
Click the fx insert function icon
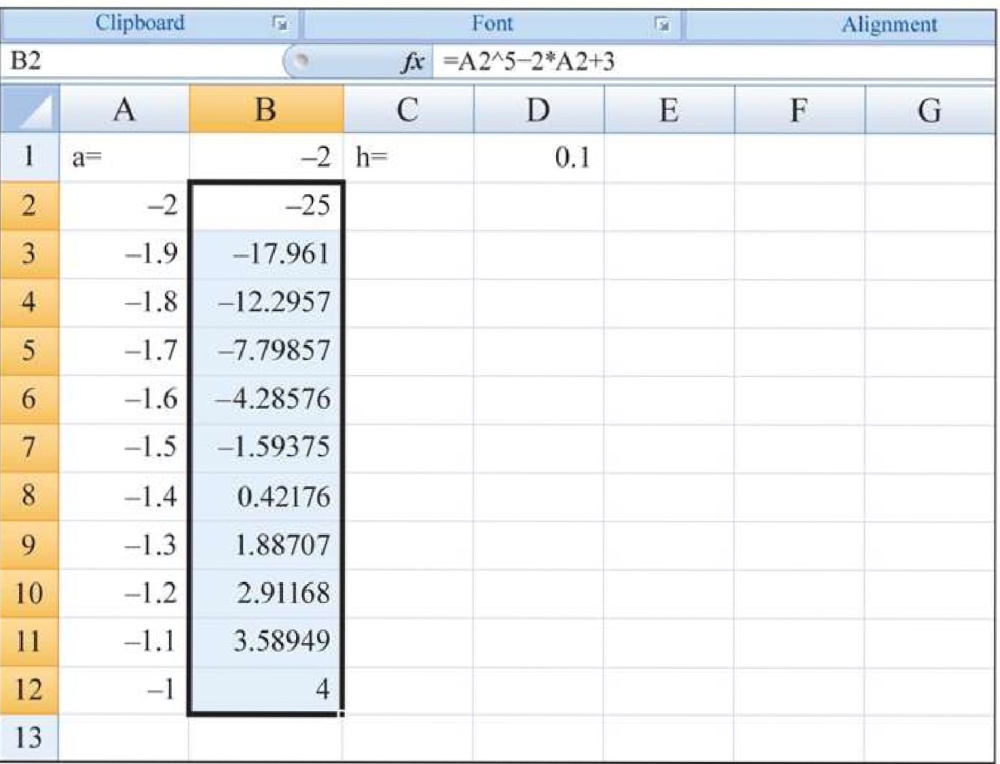[x=412, y=62]
